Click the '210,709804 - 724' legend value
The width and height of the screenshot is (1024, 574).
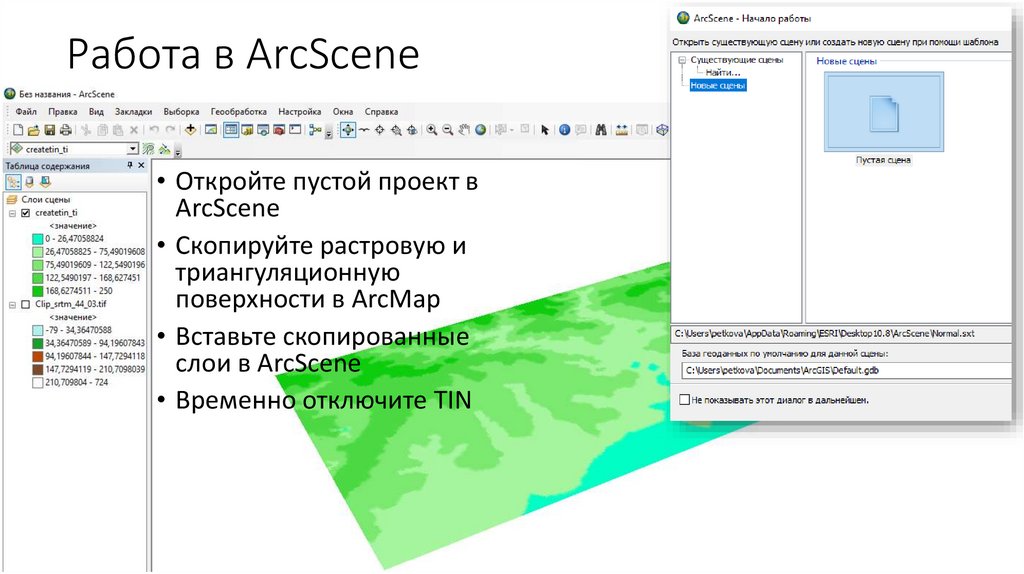click(76, 383)
